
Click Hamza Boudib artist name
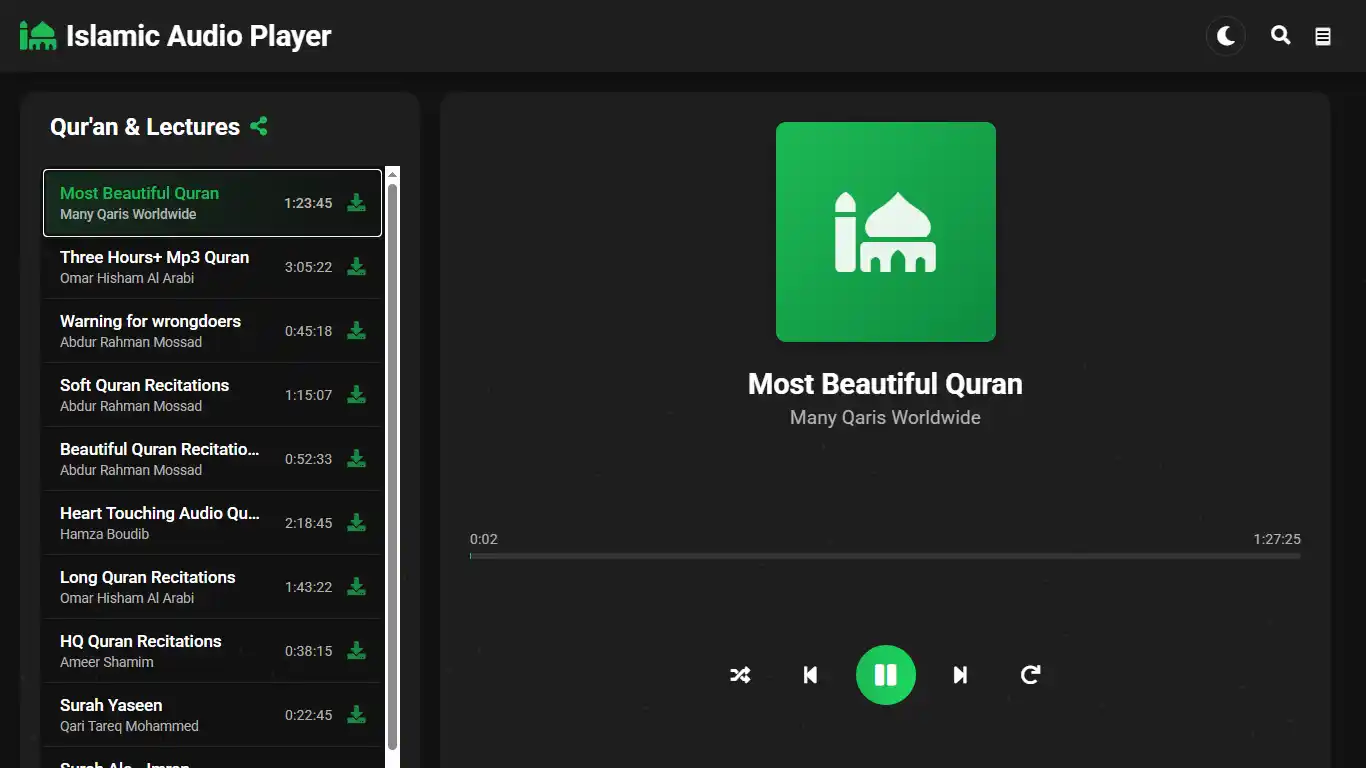(x=104, y=534)
